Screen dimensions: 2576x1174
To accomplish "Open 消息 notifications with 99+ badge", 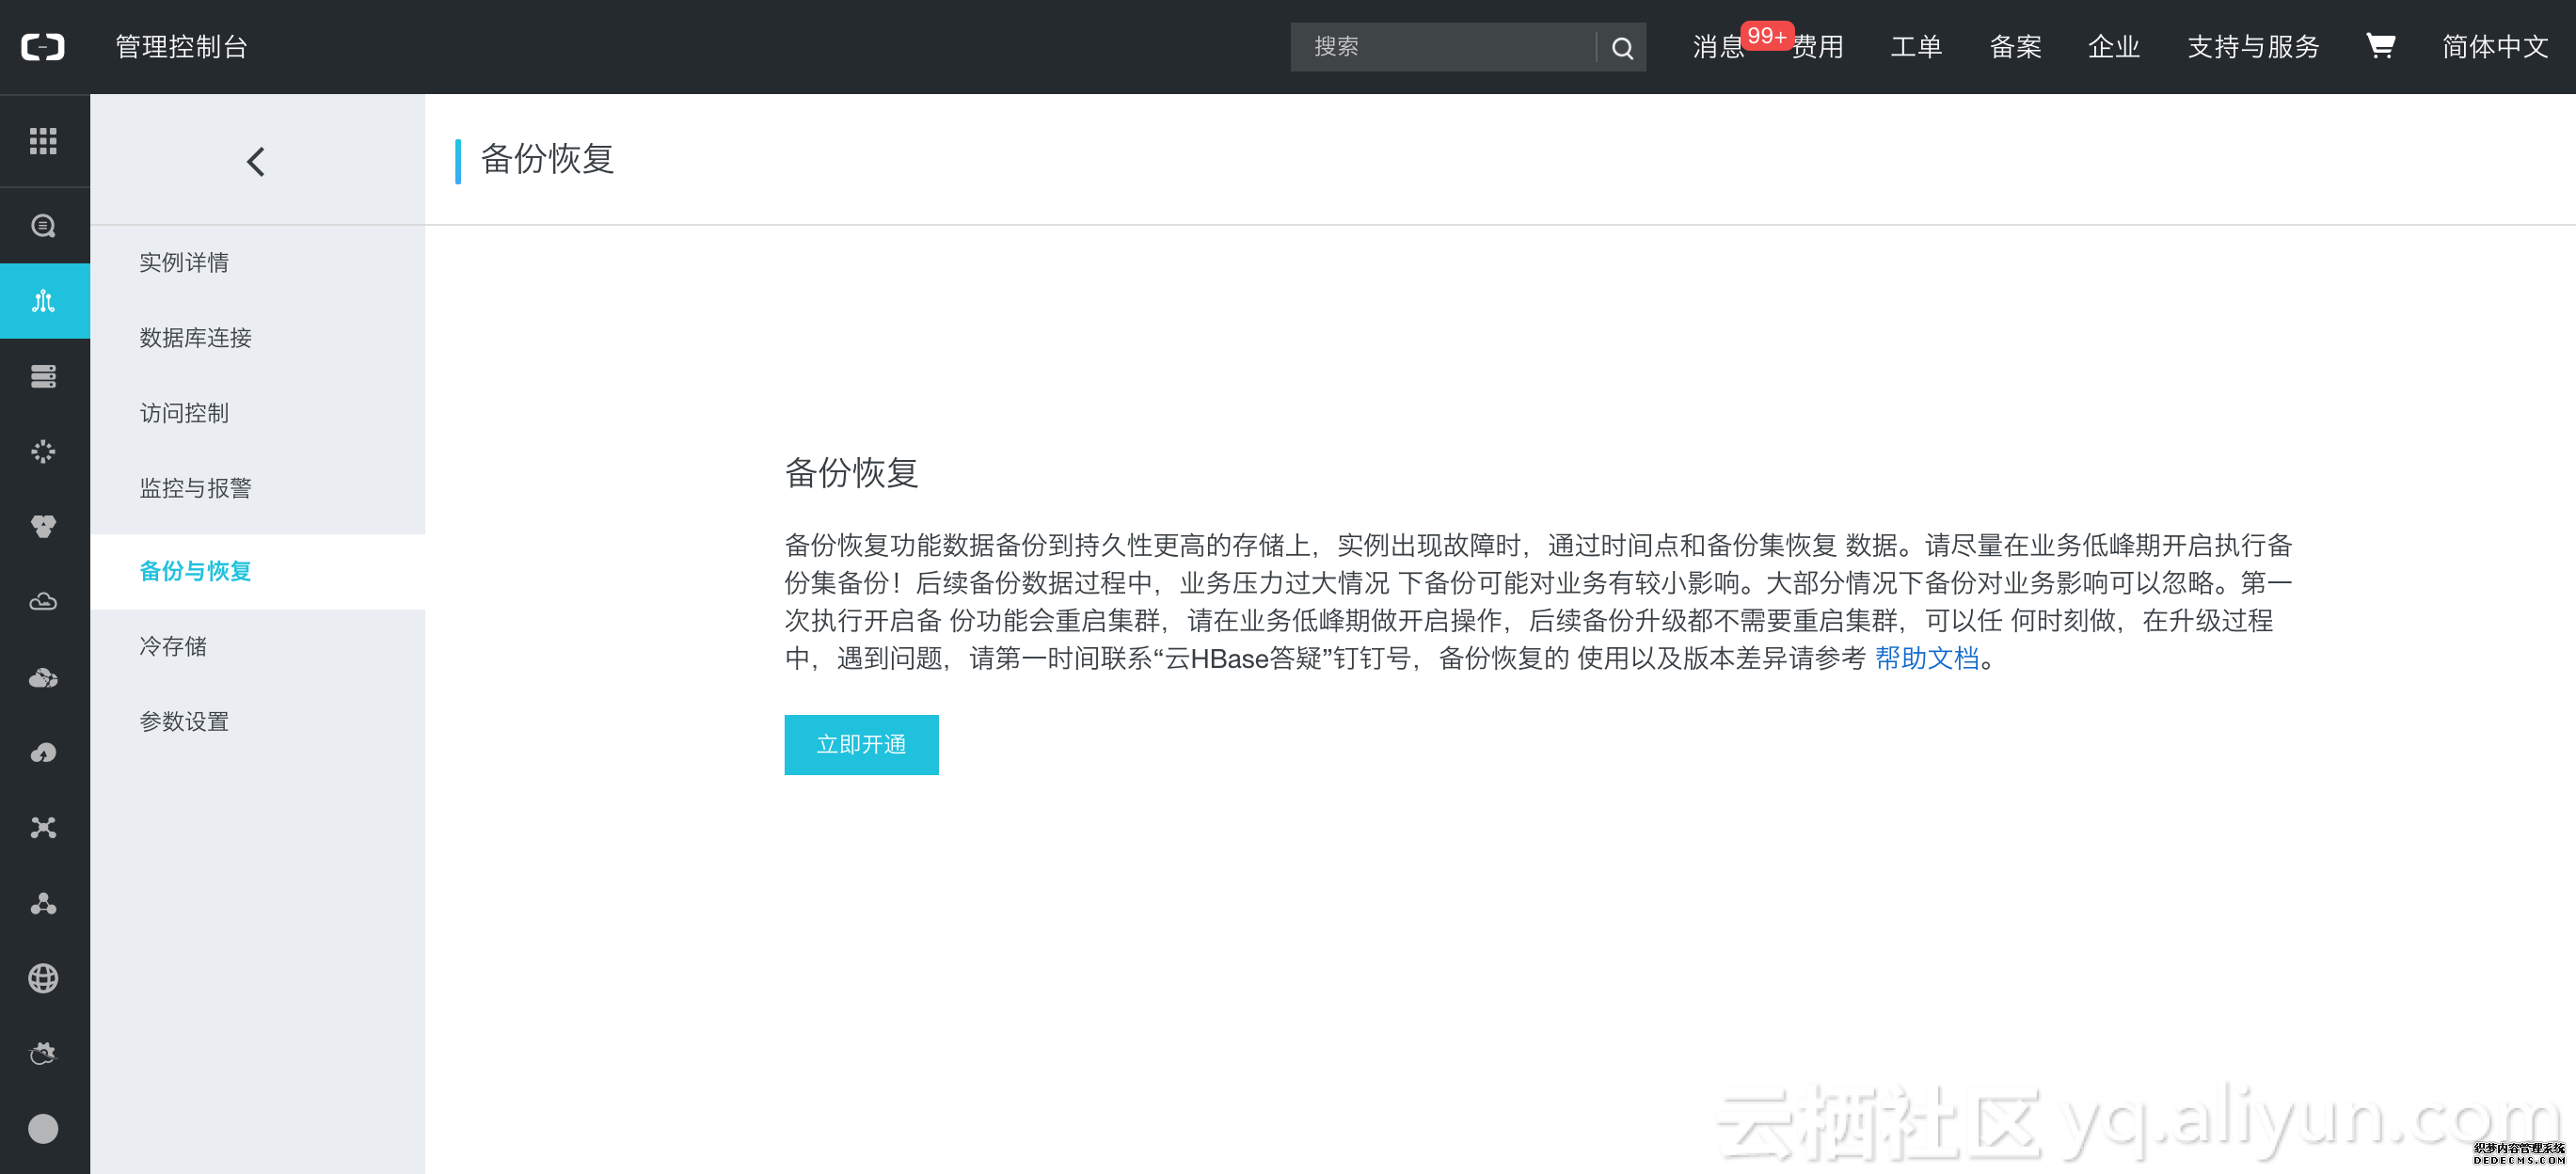I will (1718, 47).
